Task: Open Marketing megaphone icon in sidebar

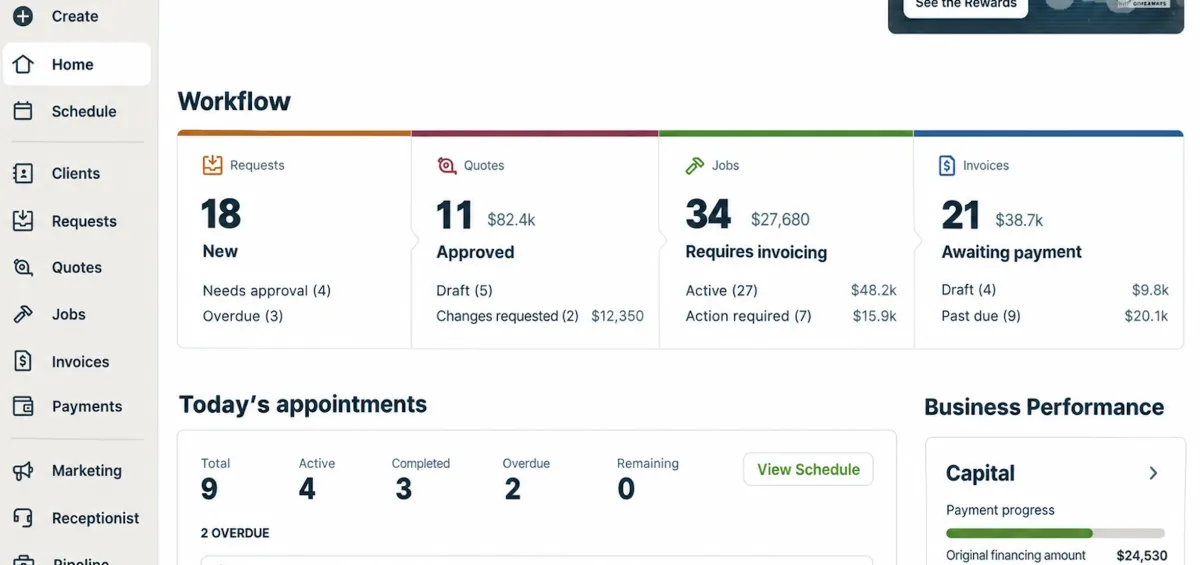Action: pyautogui.click(x=23, y=470)
